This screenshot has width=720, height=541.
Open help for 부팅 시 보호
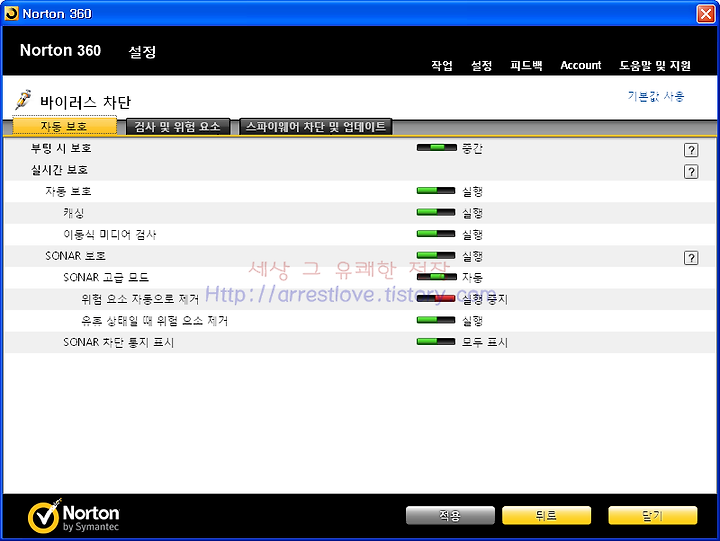click(691, 150)
